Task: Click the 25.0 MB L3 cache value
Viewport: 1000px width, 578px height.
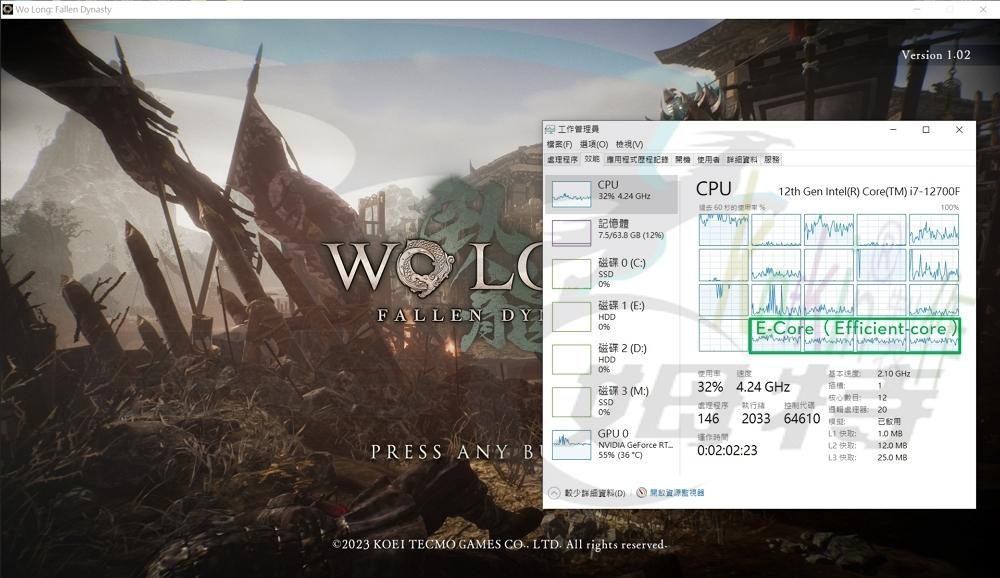Action: coord(892,457)
